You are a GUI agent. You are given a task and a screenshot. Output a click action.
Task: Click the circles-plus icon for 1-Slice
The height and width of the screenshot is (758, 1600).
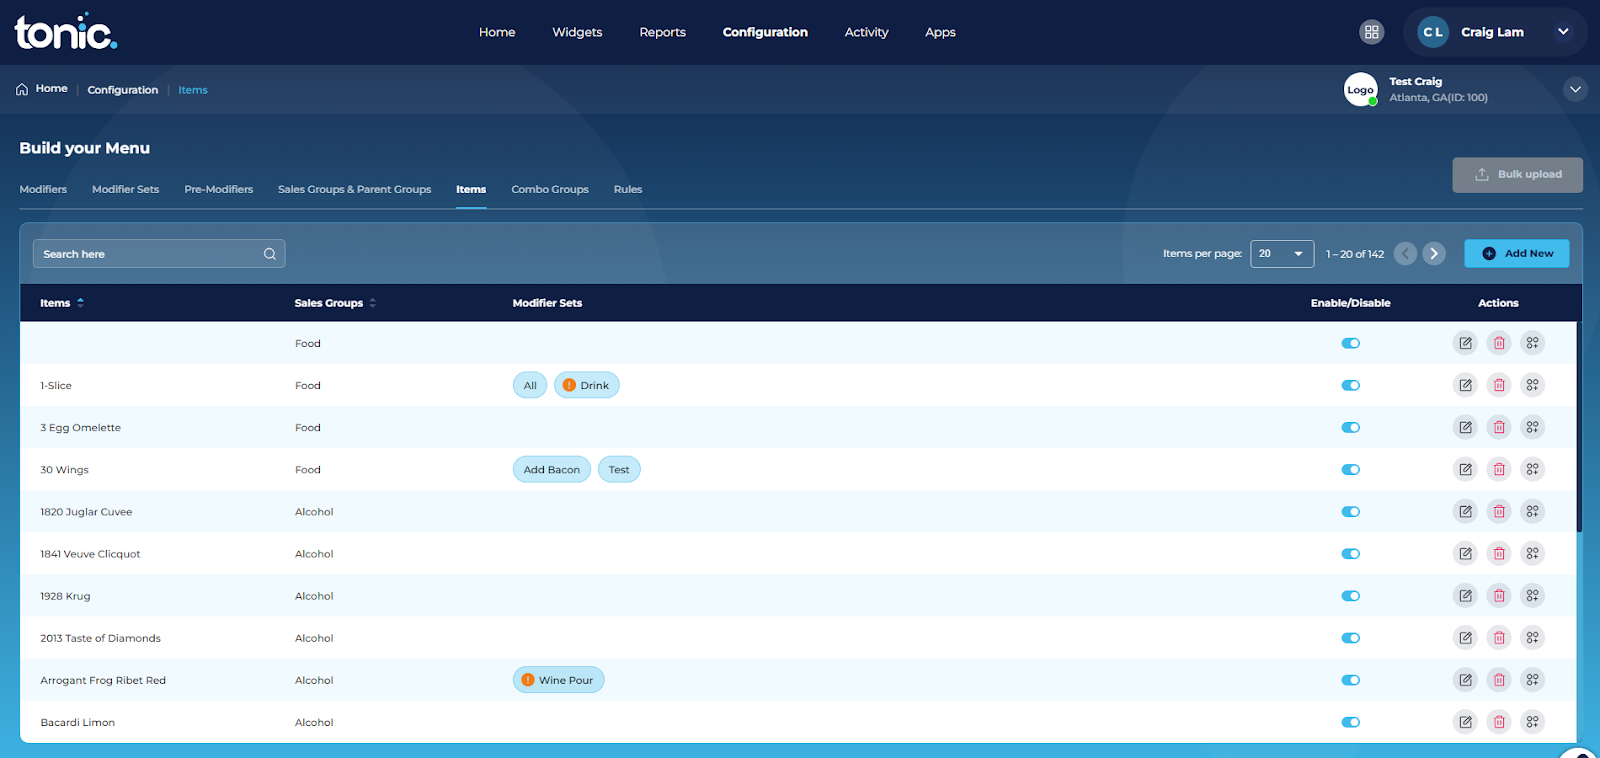coord(1532,385)
